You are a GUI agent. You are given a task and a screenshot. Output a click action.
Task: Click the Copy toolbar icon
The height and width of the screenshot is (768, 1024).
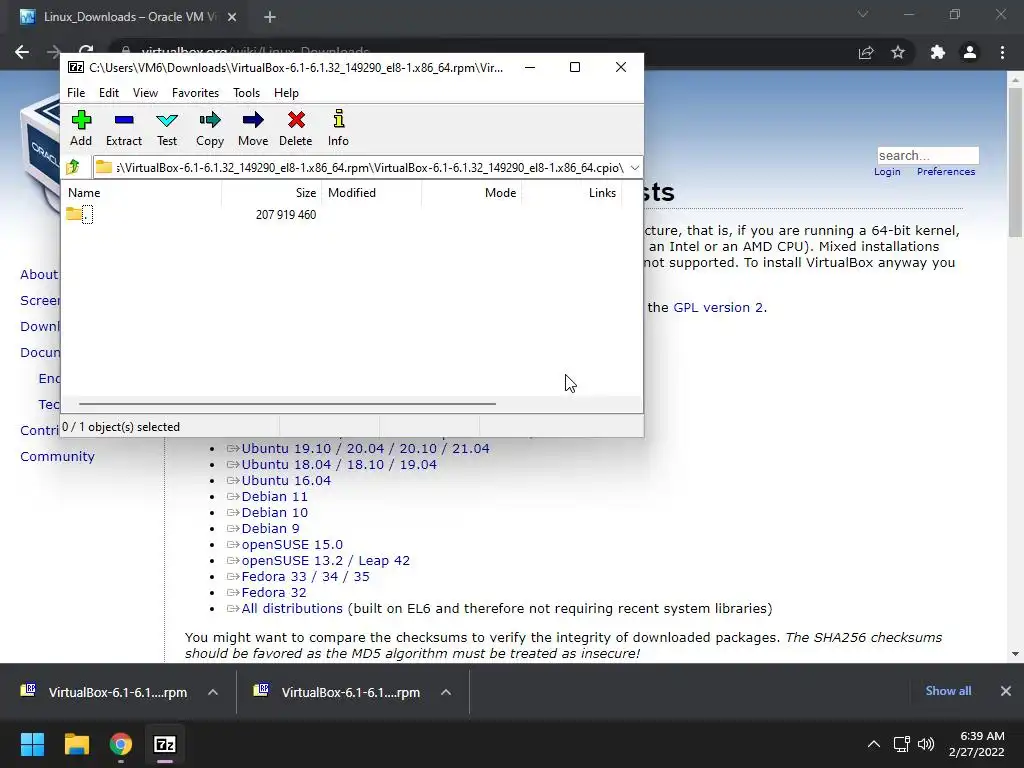click(210, 129)
